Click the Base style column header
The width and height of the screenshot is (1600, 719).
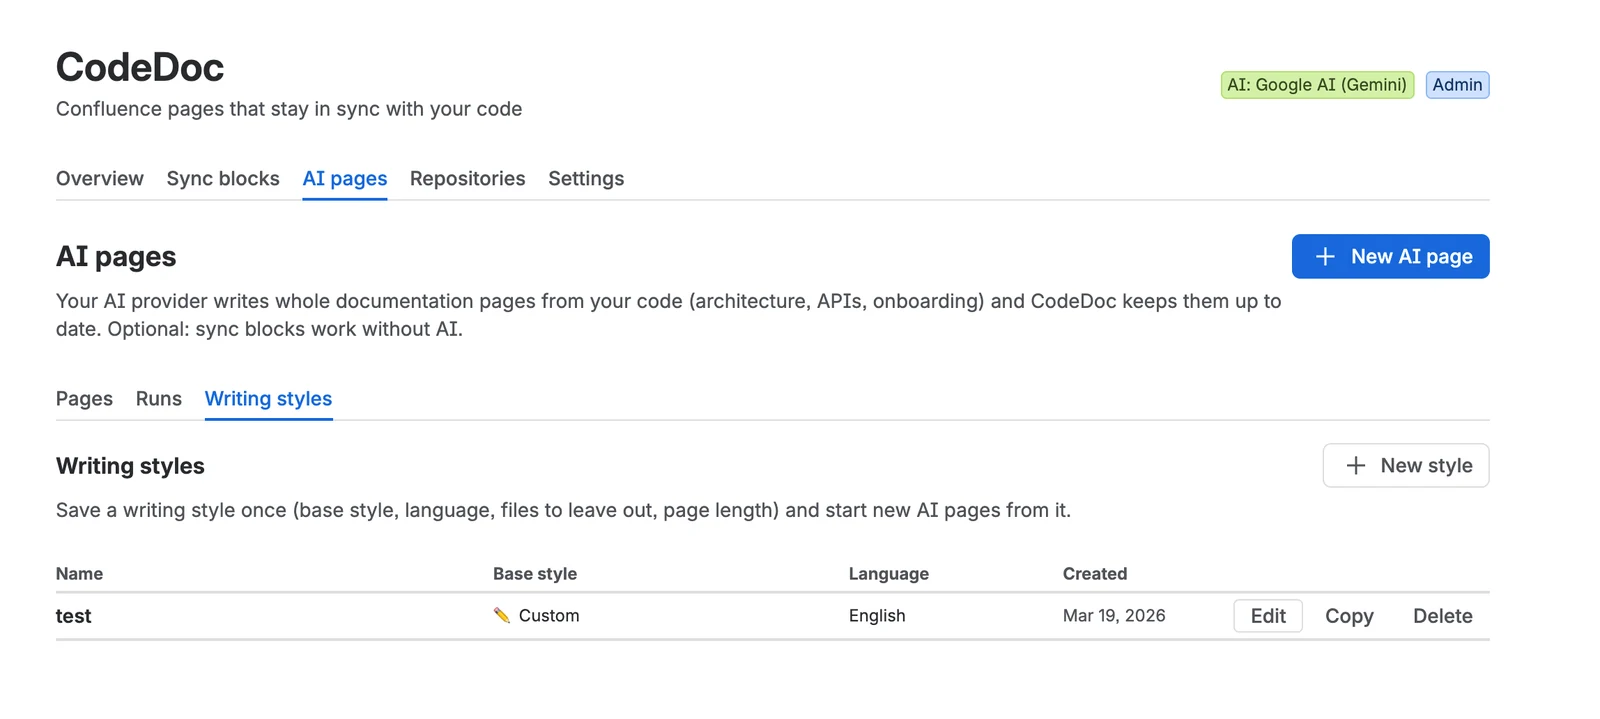pos(535,574)
